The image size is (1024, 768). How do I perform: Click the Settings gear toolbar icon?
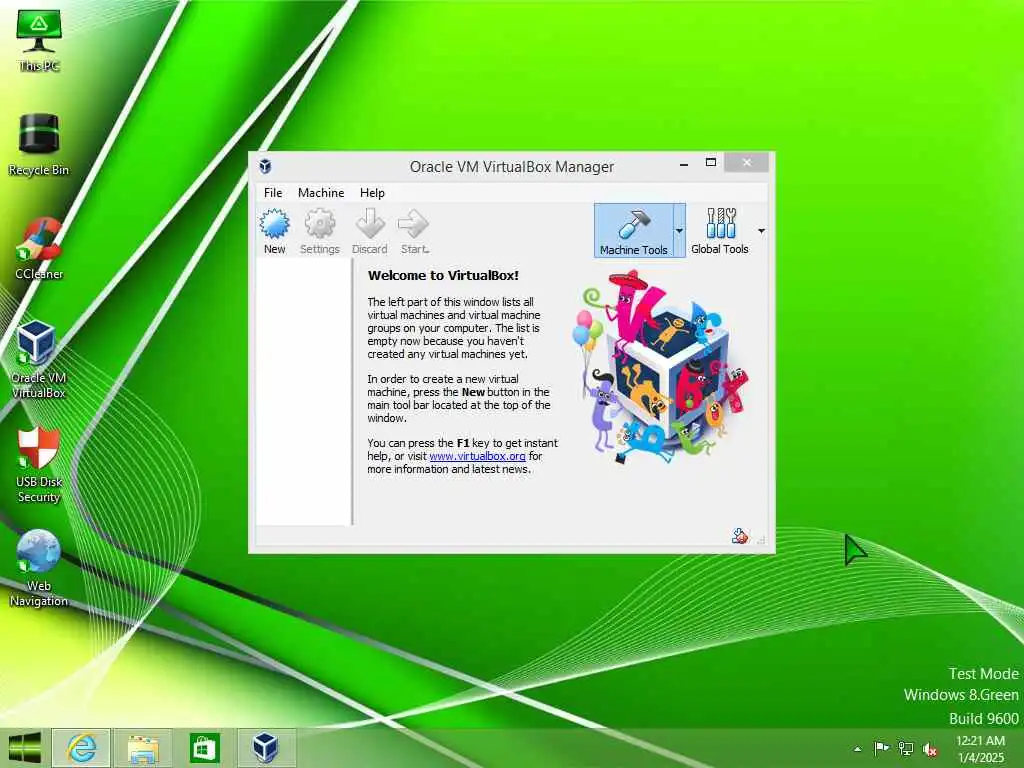320,231
